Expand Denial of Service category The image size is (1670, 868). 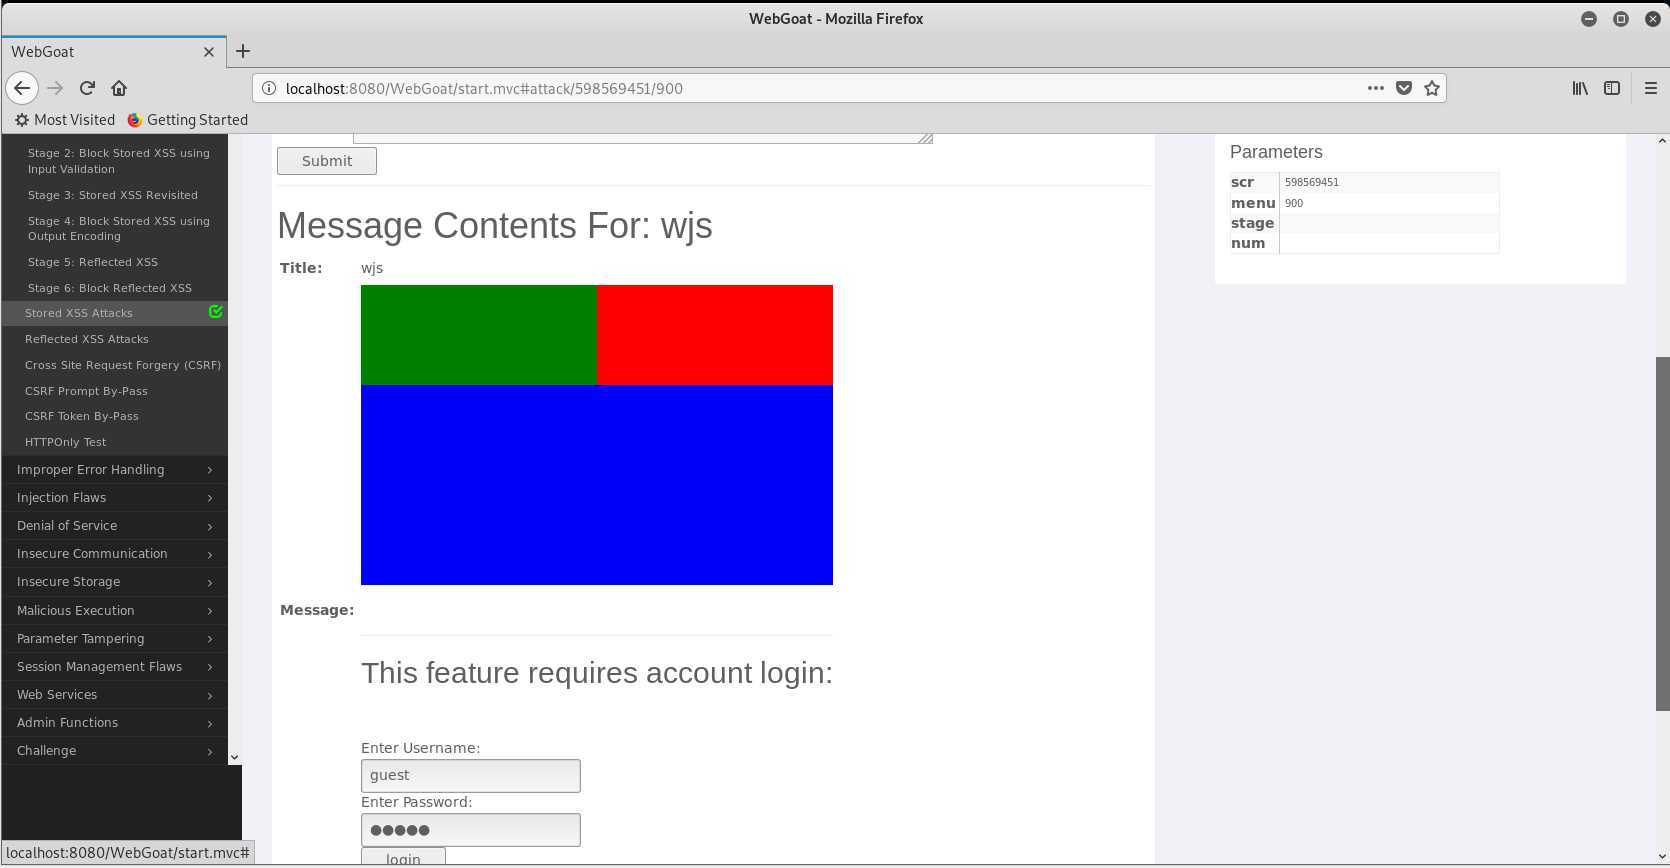click(114, 525)
